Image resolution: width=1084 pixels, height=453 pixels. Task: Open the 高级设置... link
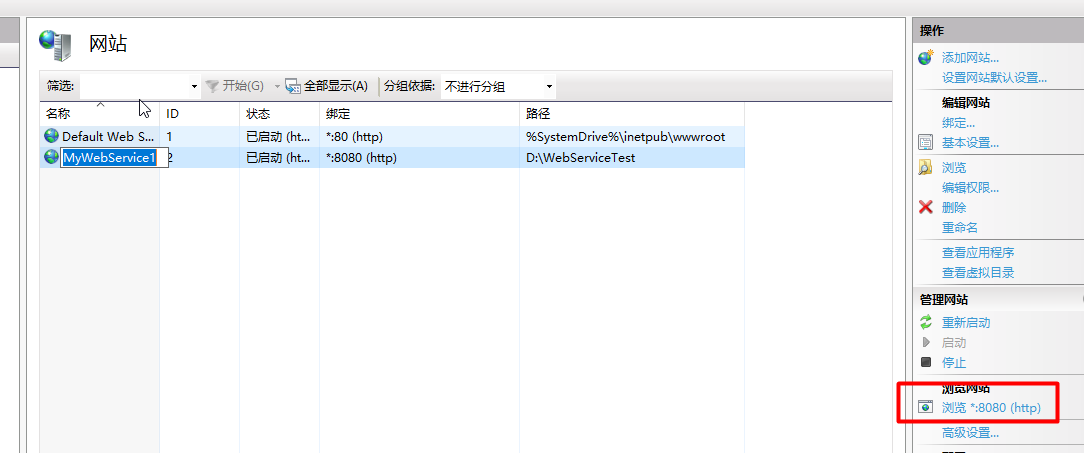[970, 433]
